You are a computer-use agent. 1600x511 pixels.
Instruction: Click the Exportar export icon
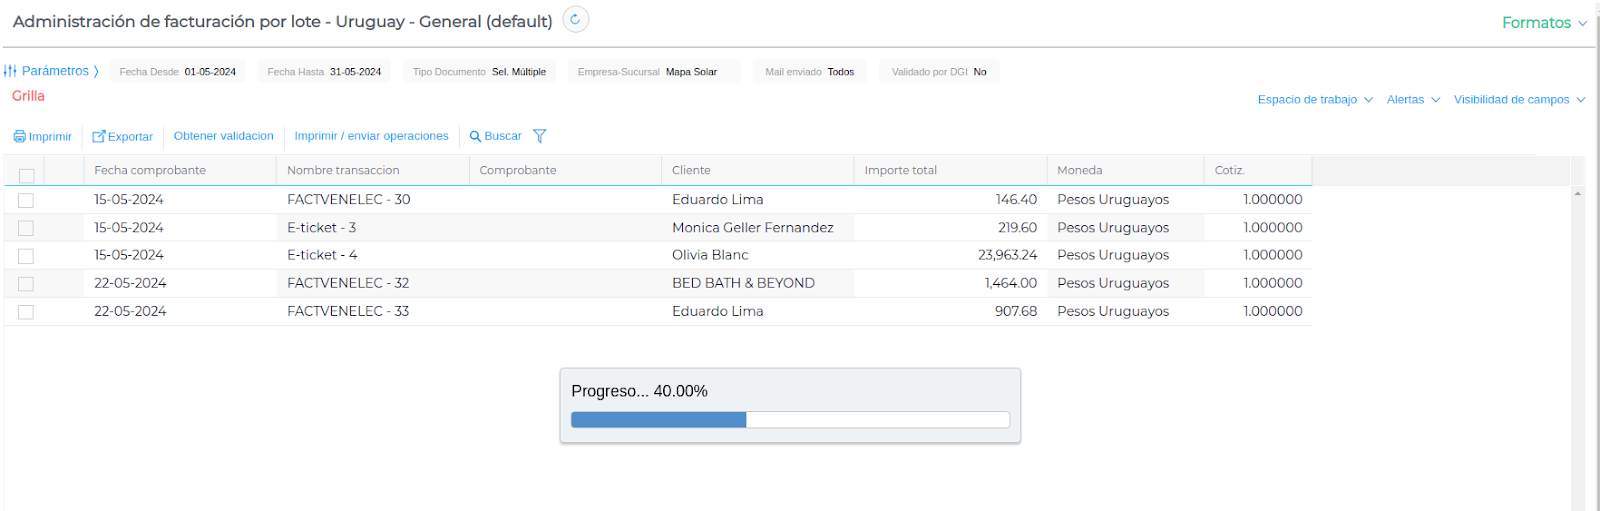pos(99,137)
